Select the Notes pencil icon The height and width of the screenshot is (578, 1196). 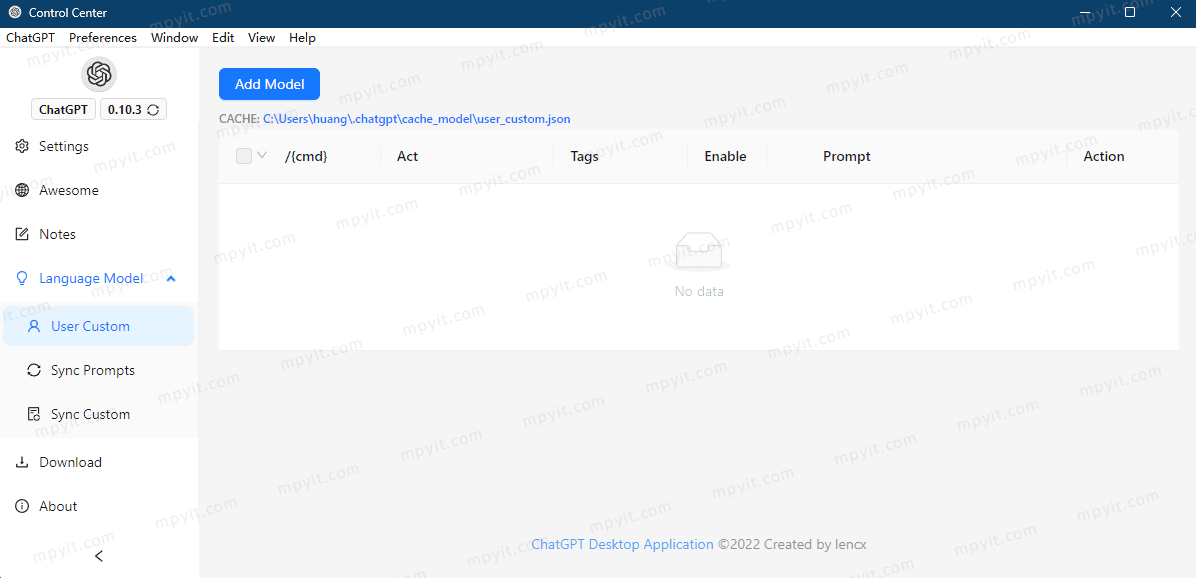(x=23, y=234)
